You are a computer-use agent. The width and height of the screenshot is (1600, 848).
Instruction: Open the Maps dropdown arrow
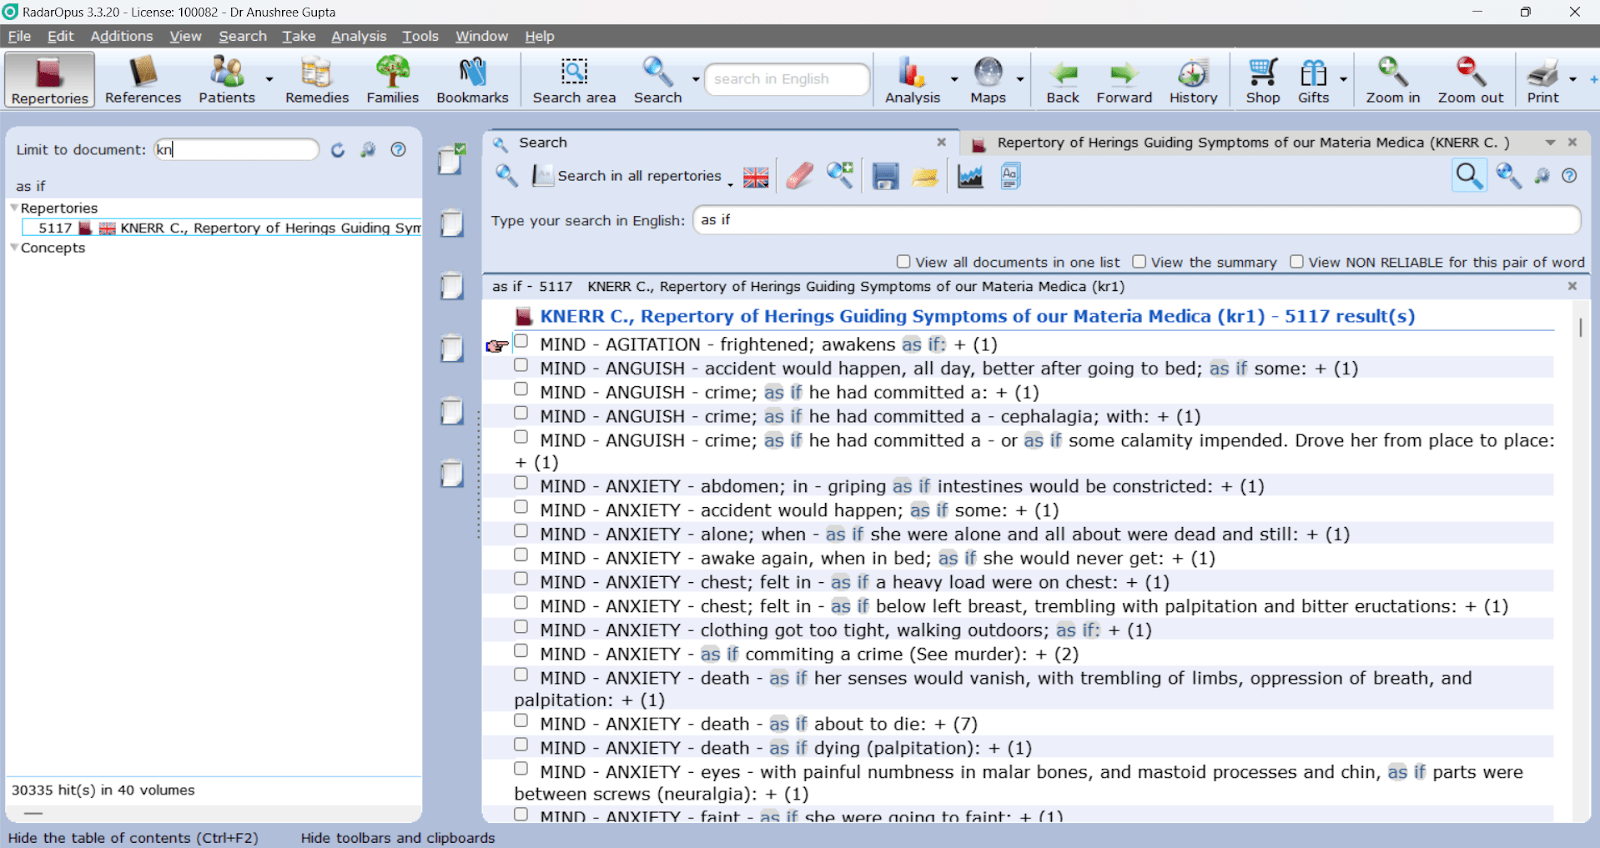[x=1020, y=79]
